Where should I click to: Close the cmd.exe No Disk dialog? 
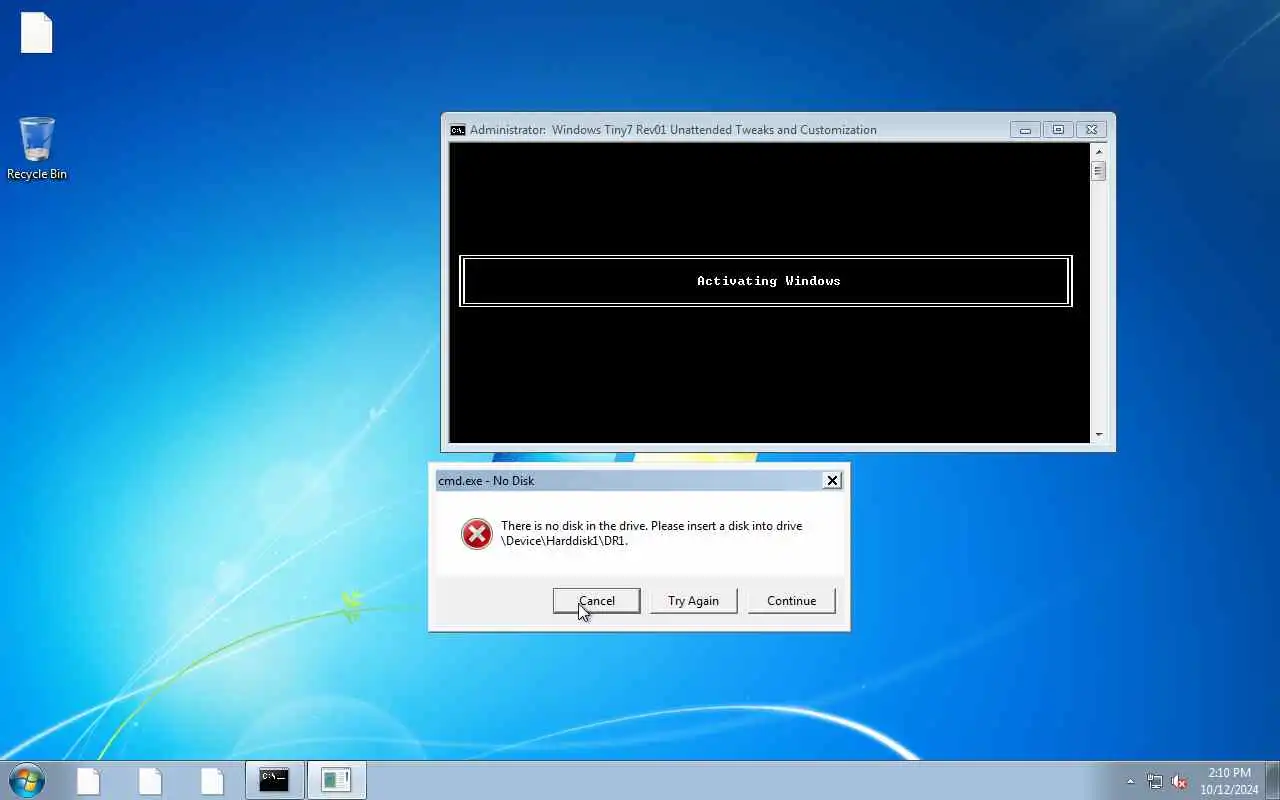click(x=832, y=481)
